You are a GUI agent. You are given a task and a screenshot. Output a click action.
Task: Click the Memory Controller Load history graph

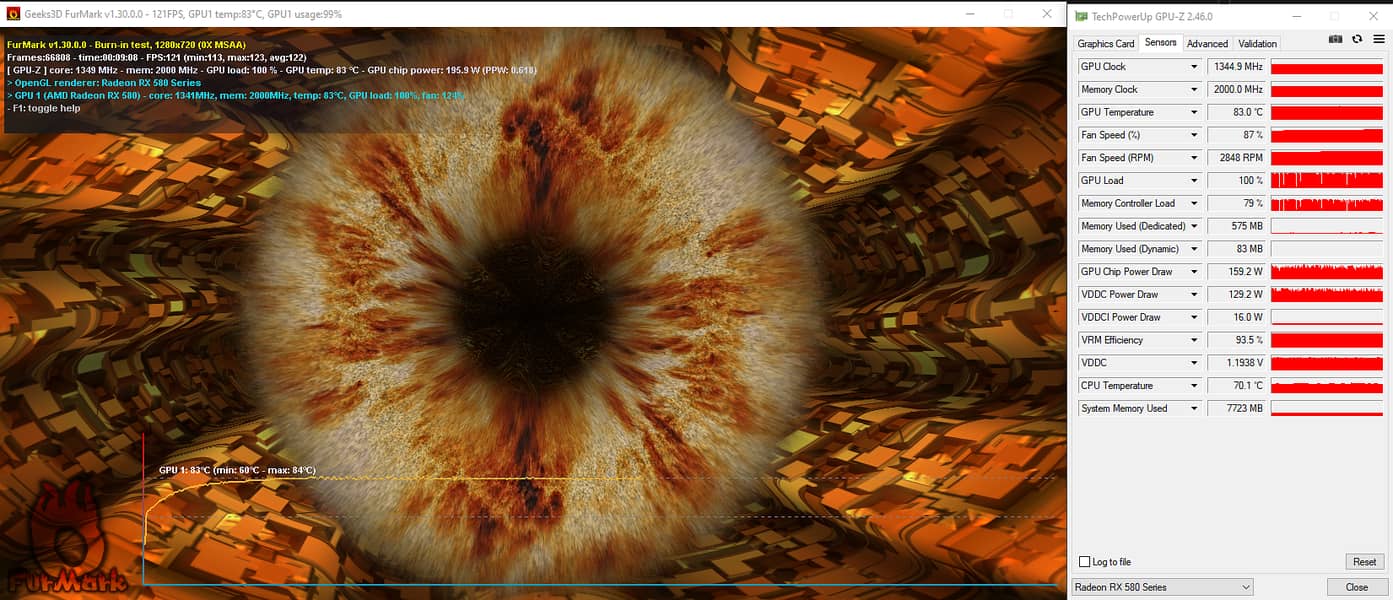1328,204
